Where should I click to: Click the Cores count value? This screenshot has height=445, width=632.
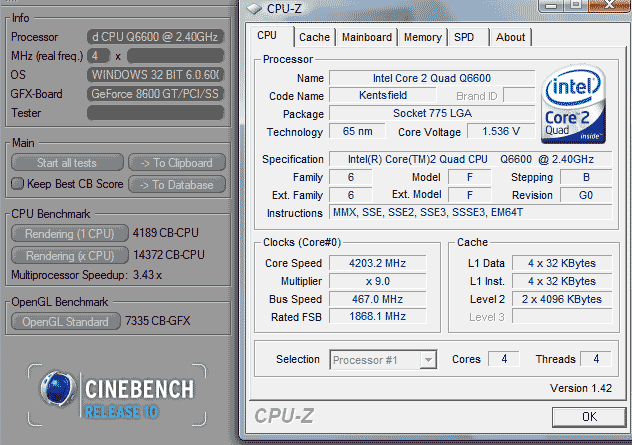click(x=504, y=359)
